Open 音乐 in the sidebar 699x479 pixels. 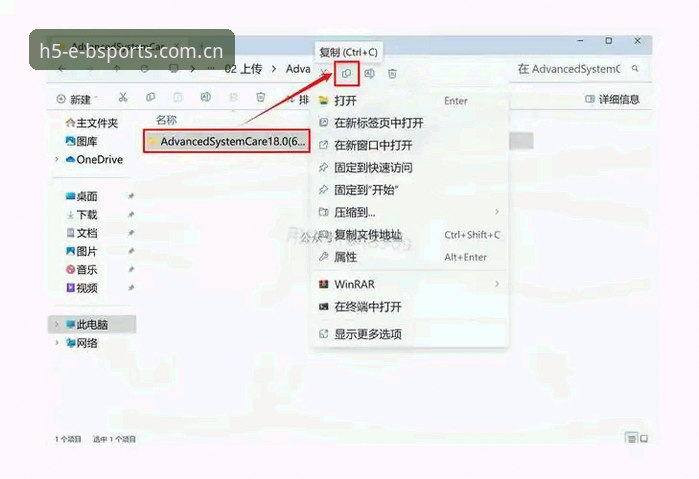(81, 269)
